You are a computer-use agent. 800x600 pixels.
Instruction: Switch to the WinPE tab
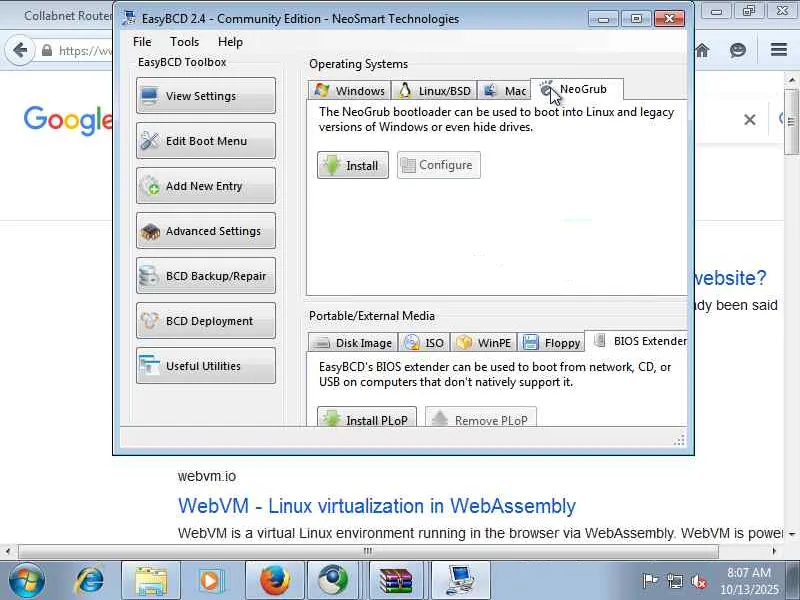pyautogui.click(x=484, y=342)
